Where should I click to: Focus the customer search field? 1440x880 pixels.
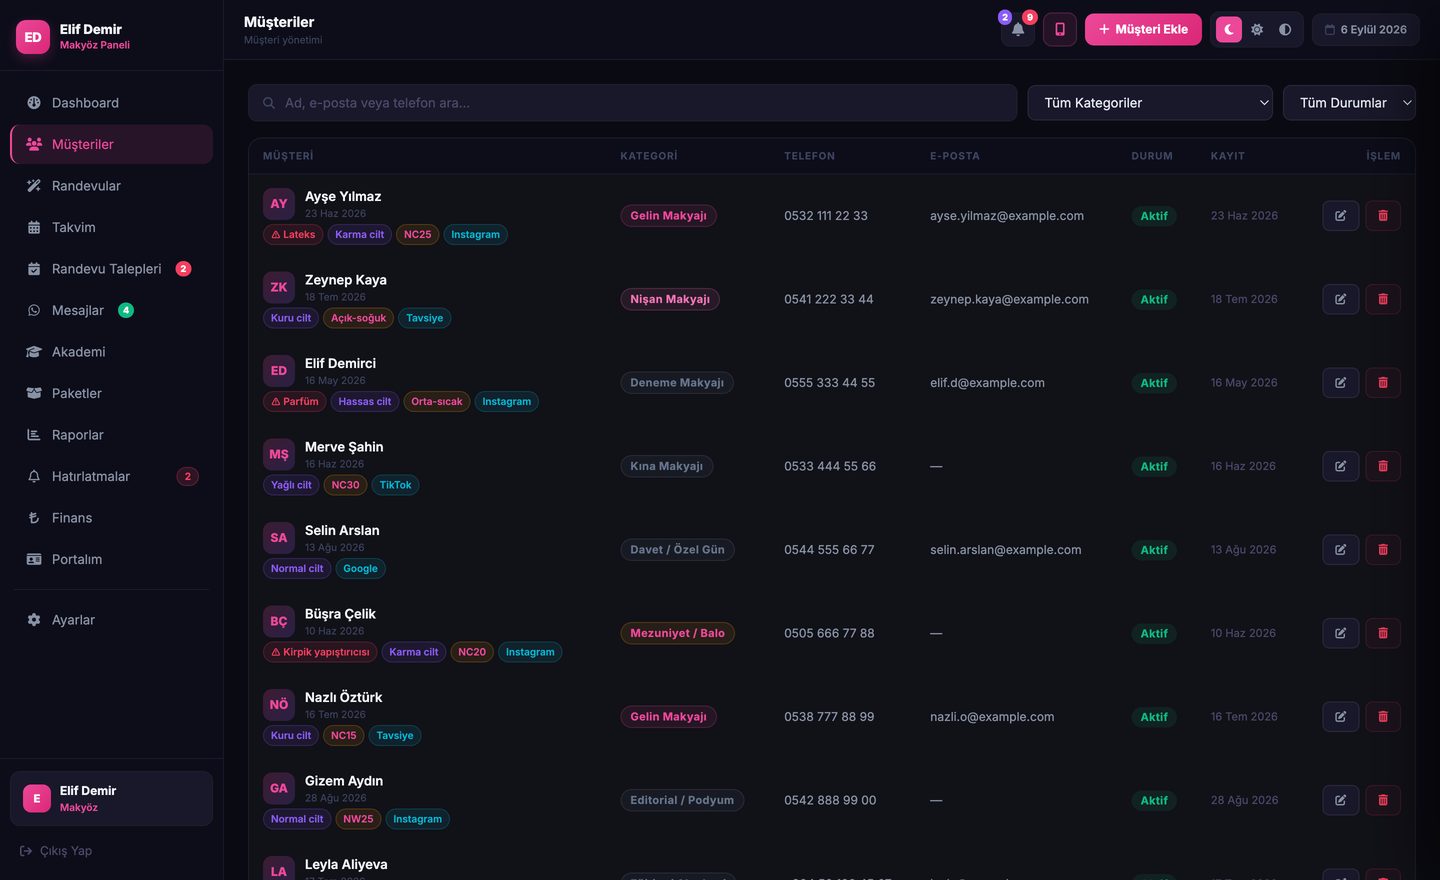[632, 103]
